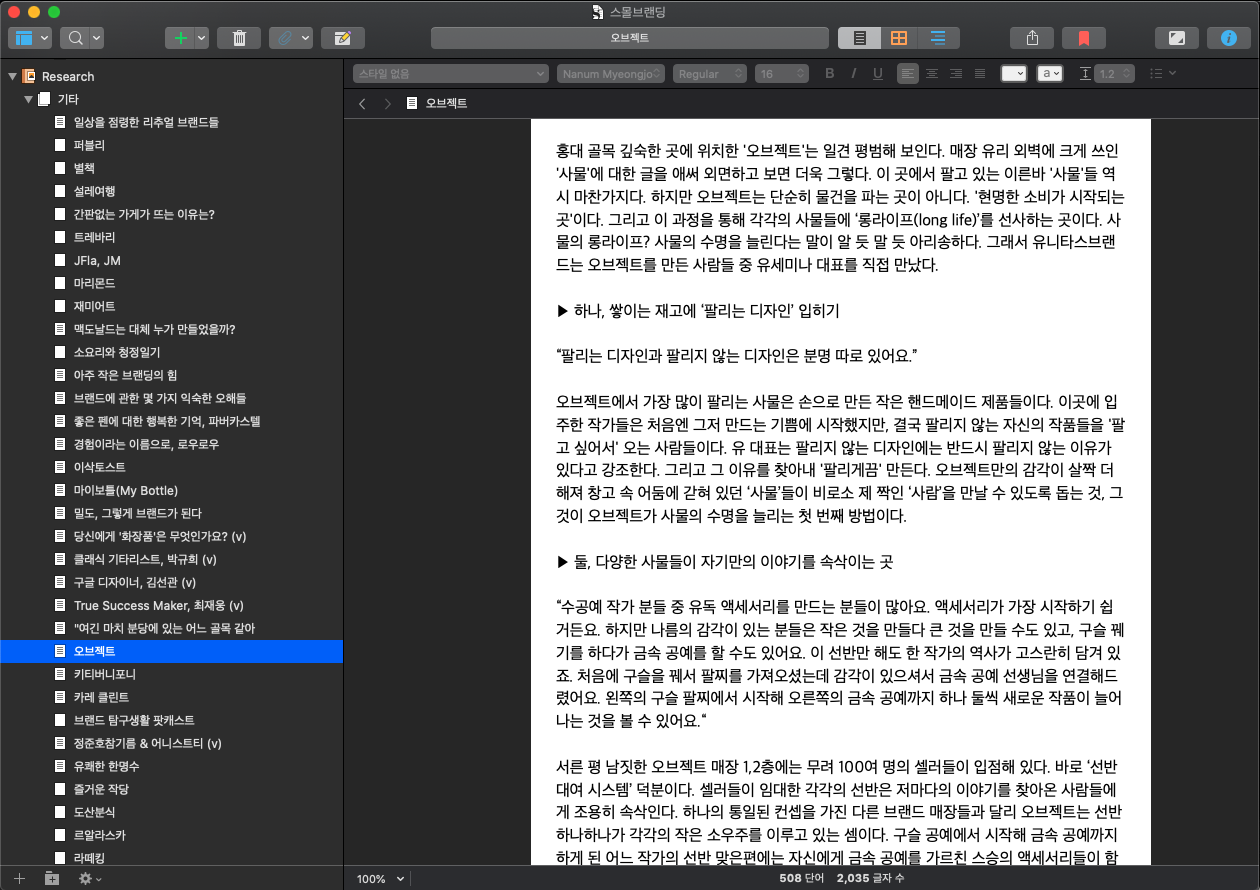Open the Inspector with the blue info icon
Screen dimensions: 1260x890
click(x=1229, y=37)
